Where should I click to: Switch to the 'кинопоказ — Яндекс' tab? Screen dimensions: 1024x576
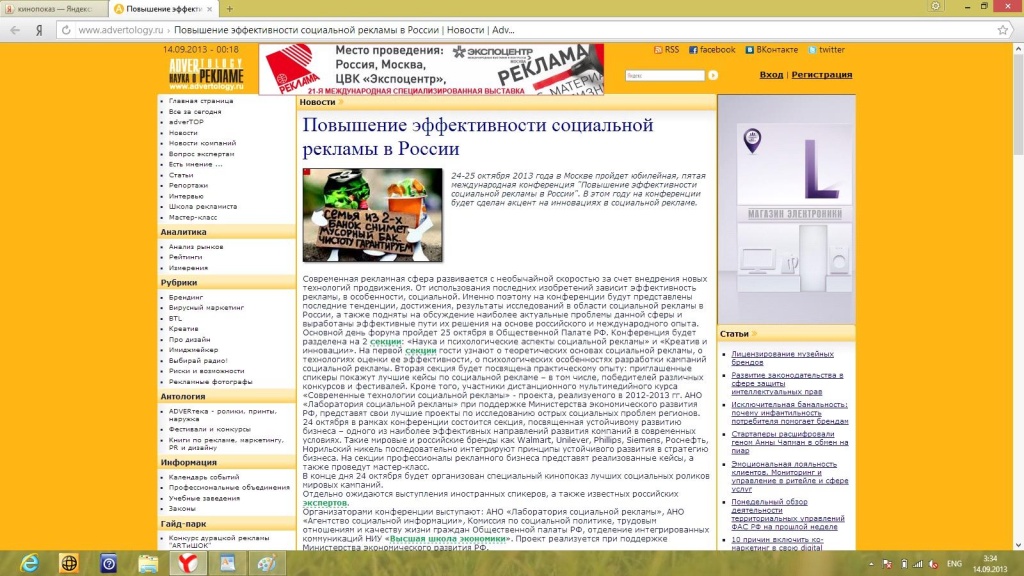pyautogui.click(x=55, y=9)
